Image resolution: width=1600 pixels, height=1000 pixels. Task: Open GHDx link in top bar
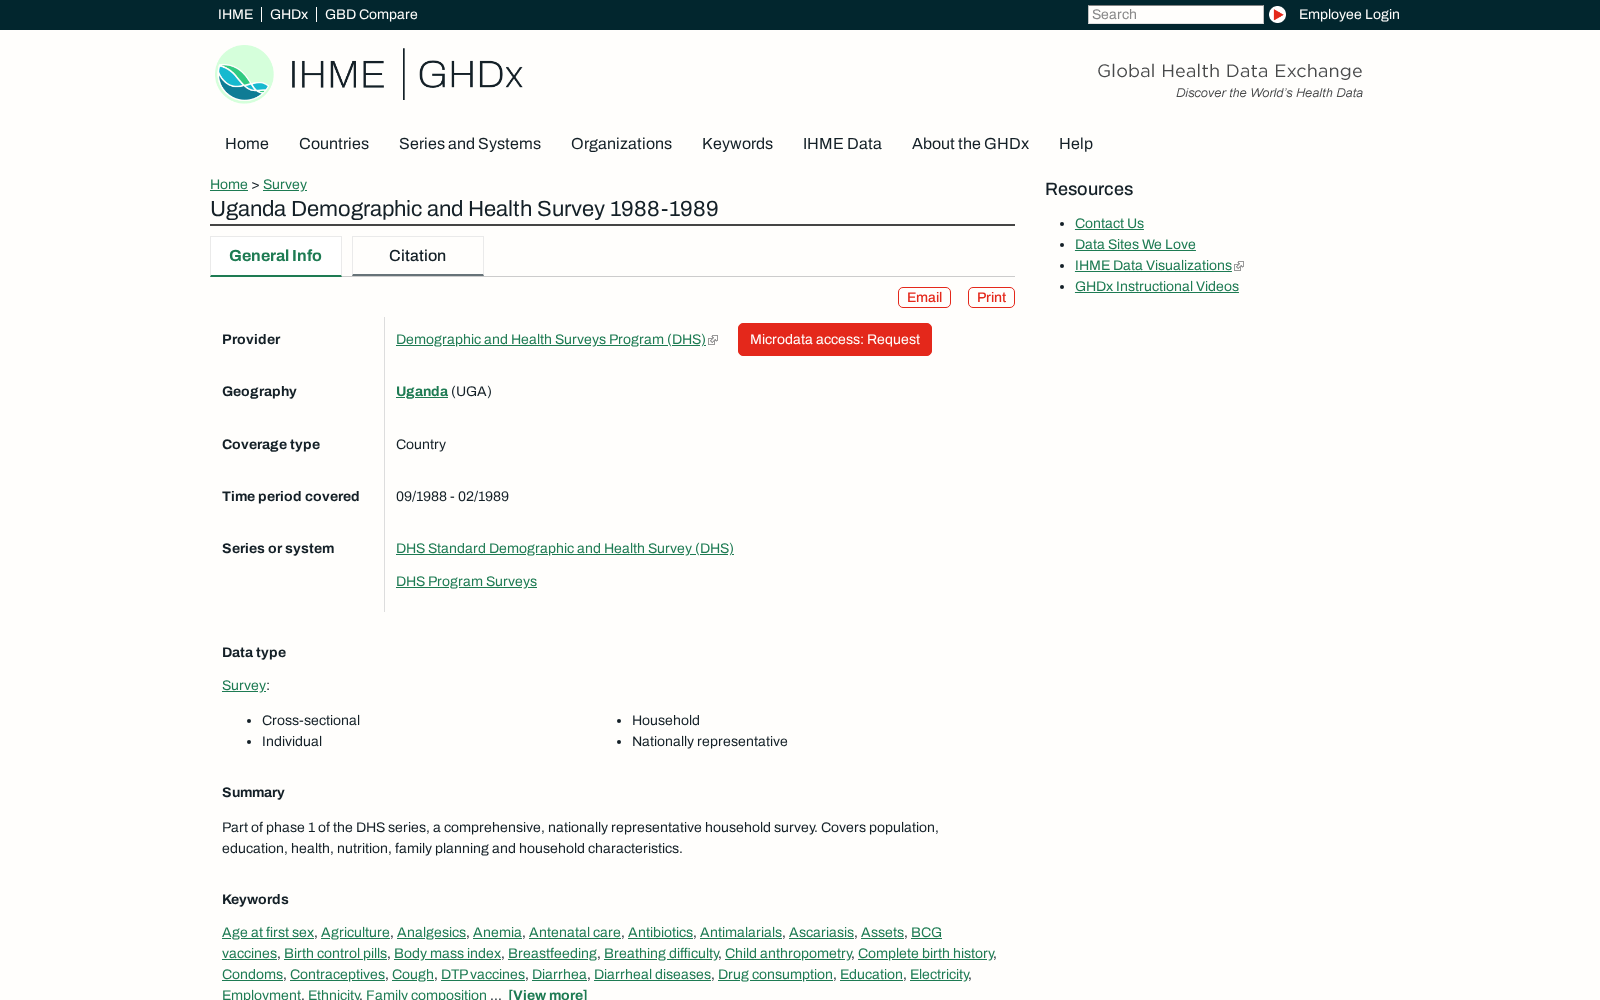[x=289, y=14]
